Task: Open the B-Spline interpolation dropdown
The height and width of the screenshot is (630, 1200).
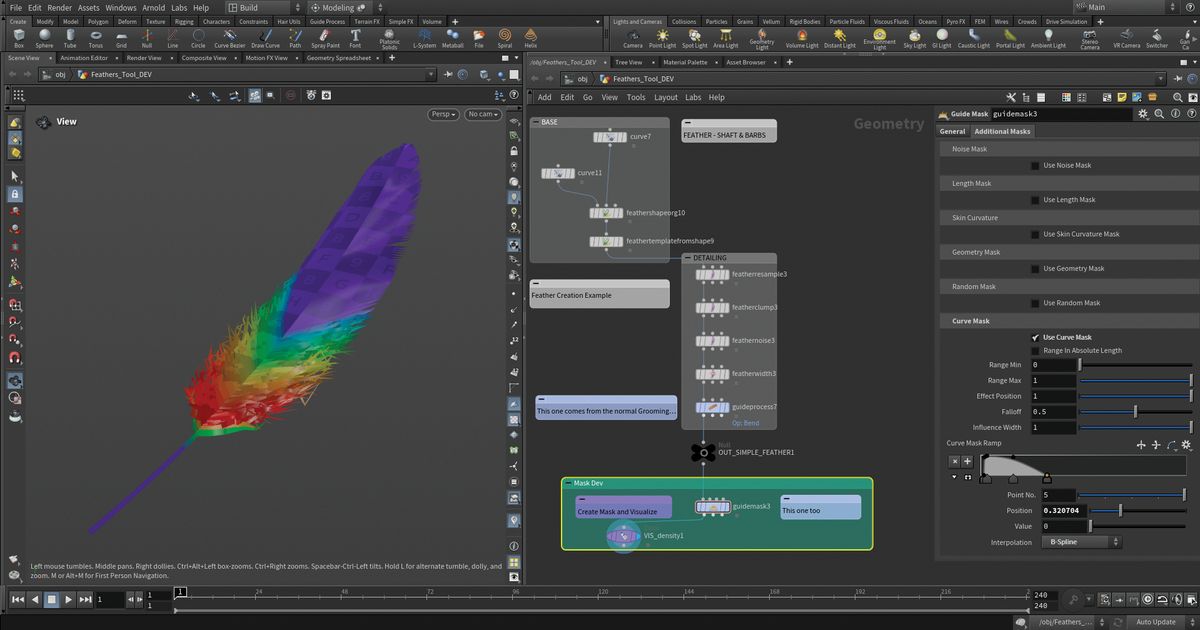Action: pos(1078,541)
